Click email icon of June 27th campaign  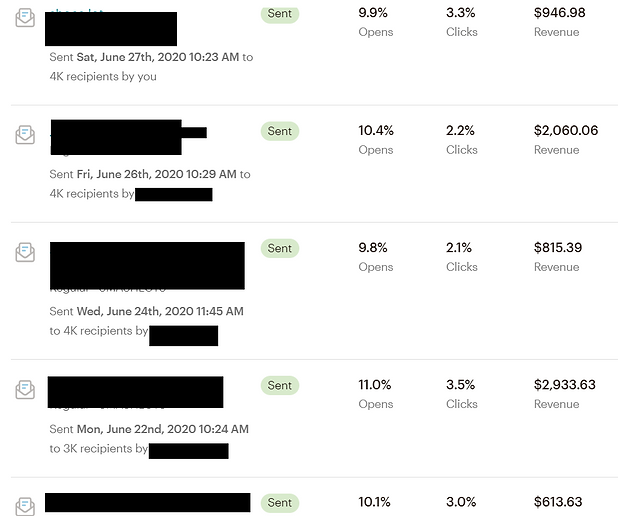[x=25, y=18]
